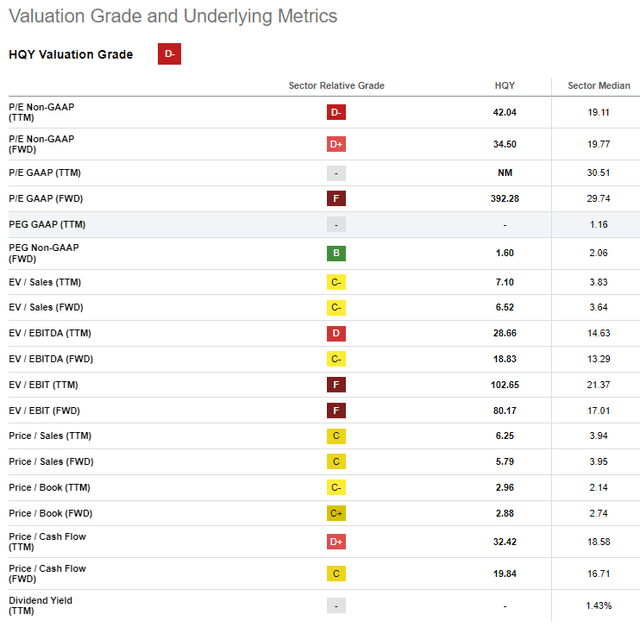Click the sector median value 1.43%

[x=599, y=606]
